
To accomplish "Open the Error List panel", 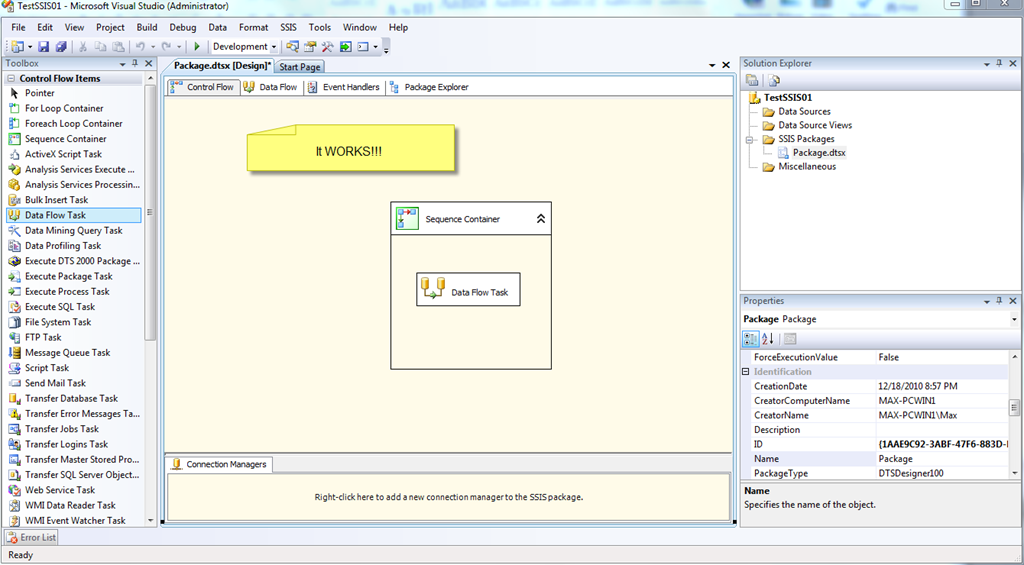I will click(31, 538).
